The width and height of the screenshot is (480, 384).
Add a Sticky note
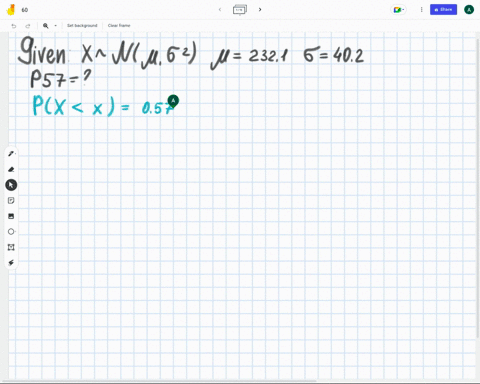click(11, 200)
